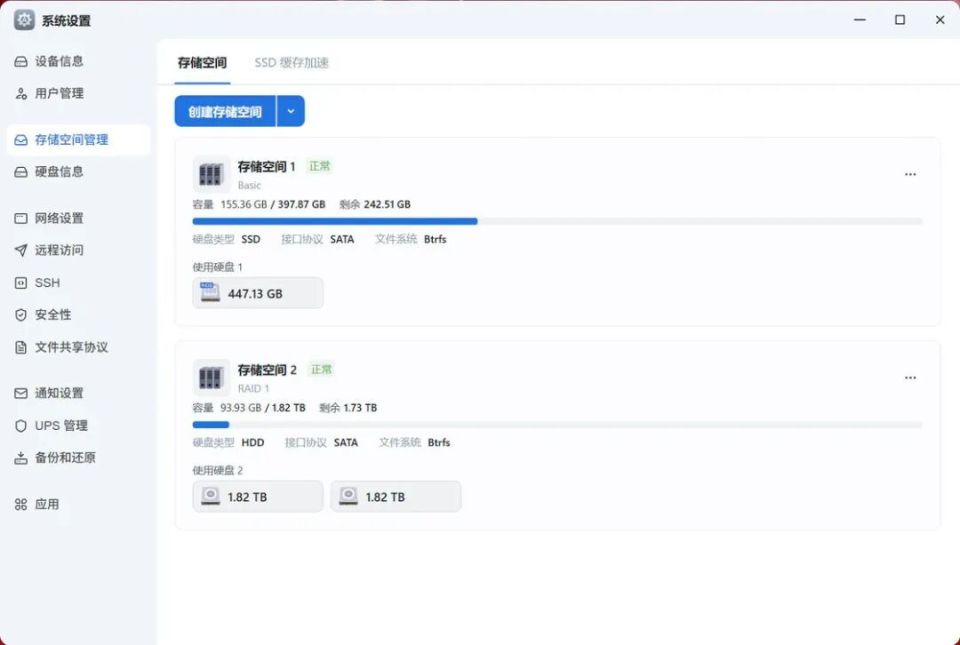Select the 447.13 GB disk in 存储空间 1
960x645 pixels.
coord(257,292)
